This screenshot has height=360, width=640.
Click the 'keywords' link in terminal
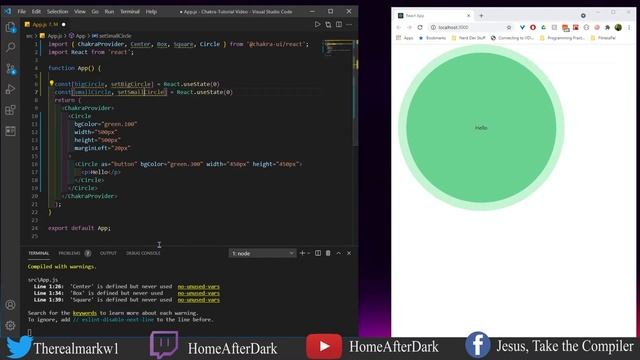pyautogui.click(x=84, y=313)
